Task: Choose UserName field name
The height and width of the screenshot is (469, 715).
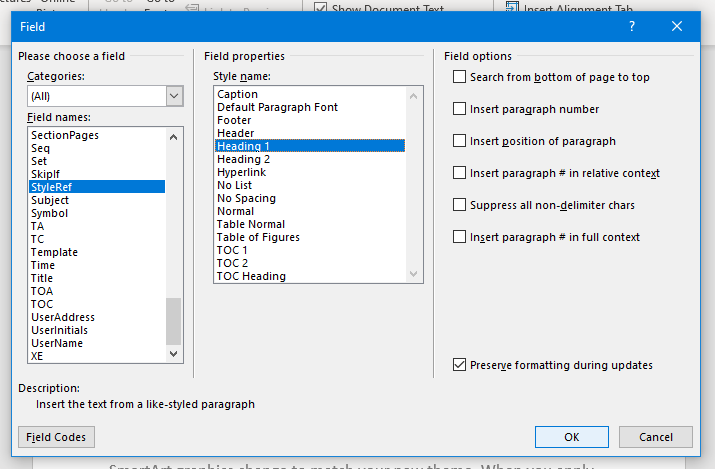Action: tap(57, 343)
